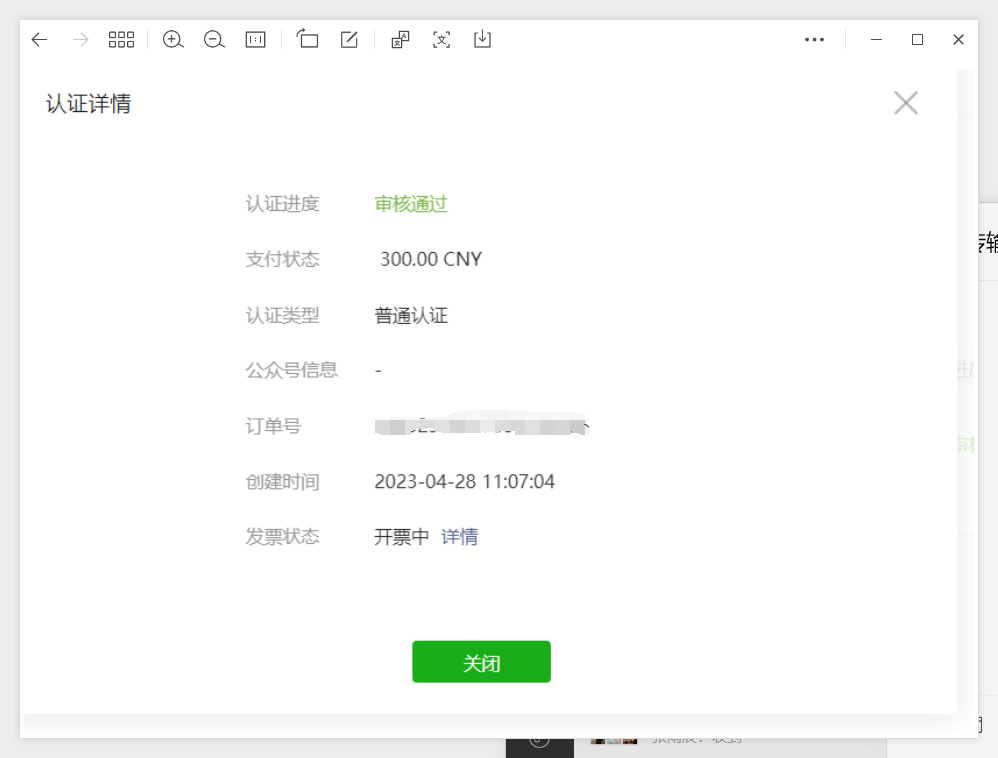The width and height of the screenshot is (998, 758).
Task: Edit the image with the pencil tool
Action: [x=349, y=39]
